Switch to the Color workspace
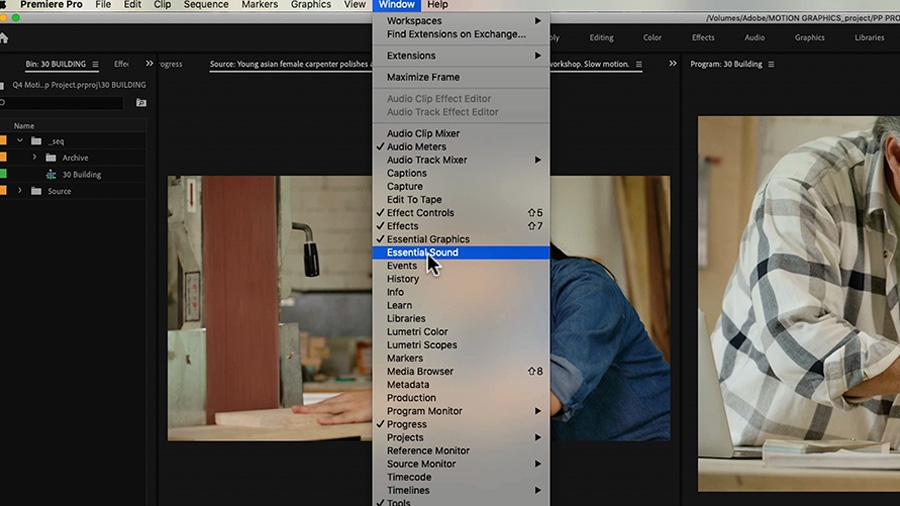900x506 pixels. pos(652,38)
